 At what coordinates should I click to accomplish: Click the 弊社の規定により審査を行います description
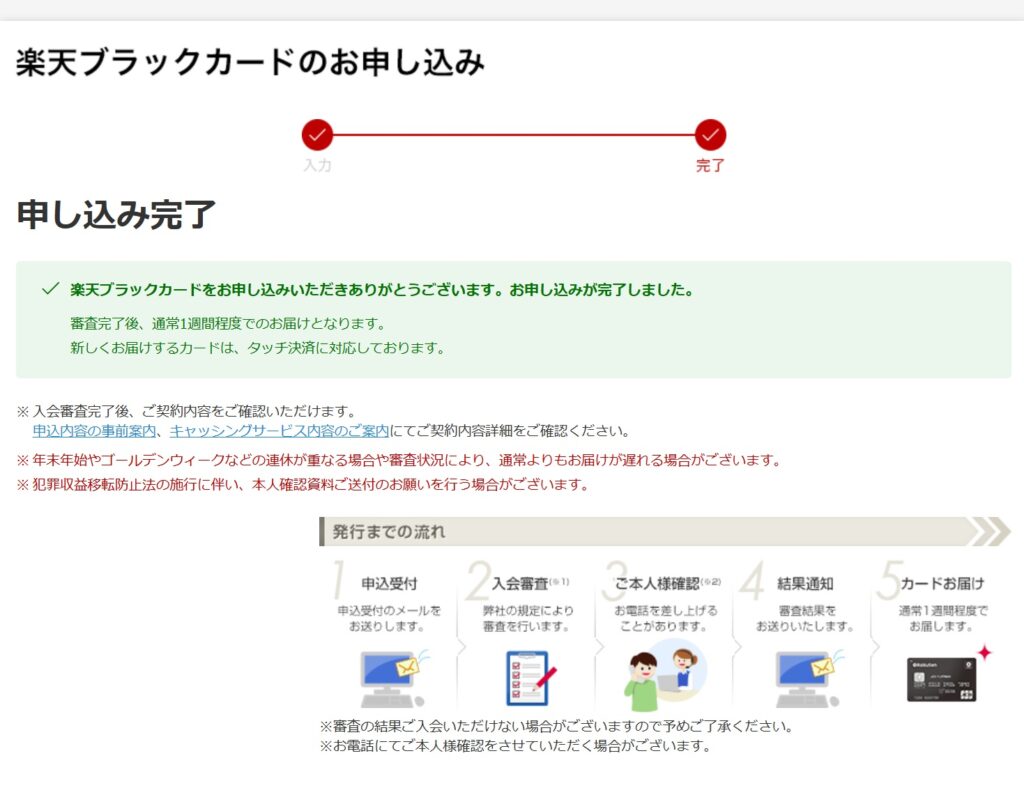(x=528, y=618)
